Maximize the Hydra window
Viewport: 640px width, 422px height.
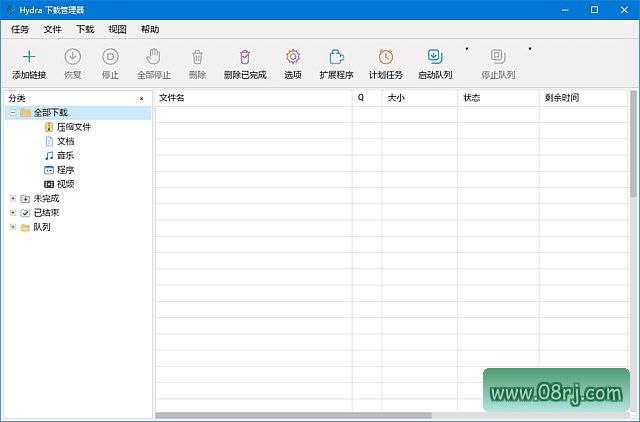point(594,10)
